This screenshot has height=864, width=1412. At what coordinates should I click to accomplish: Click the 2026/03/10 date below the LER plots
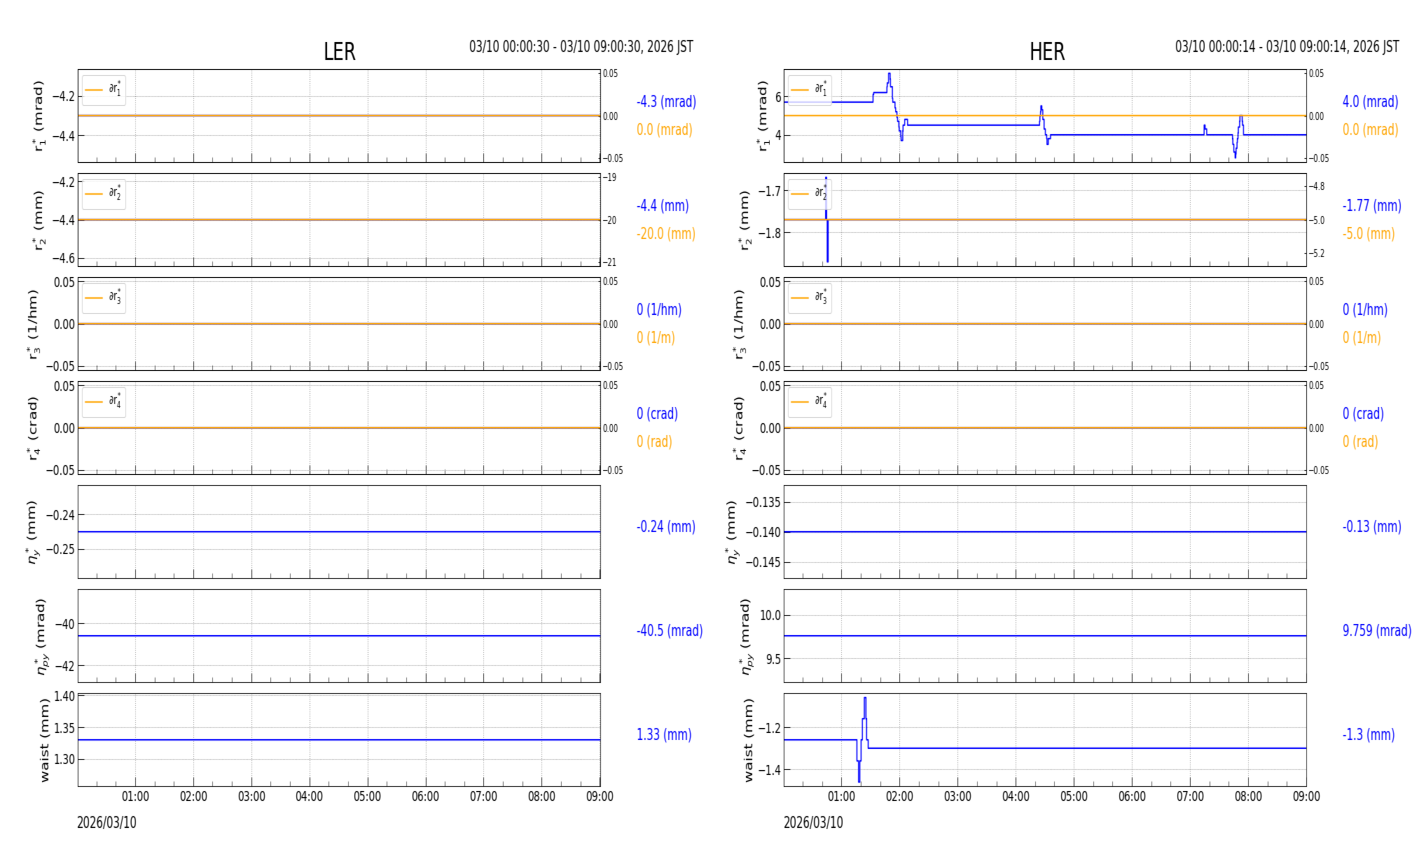point(107,823)
